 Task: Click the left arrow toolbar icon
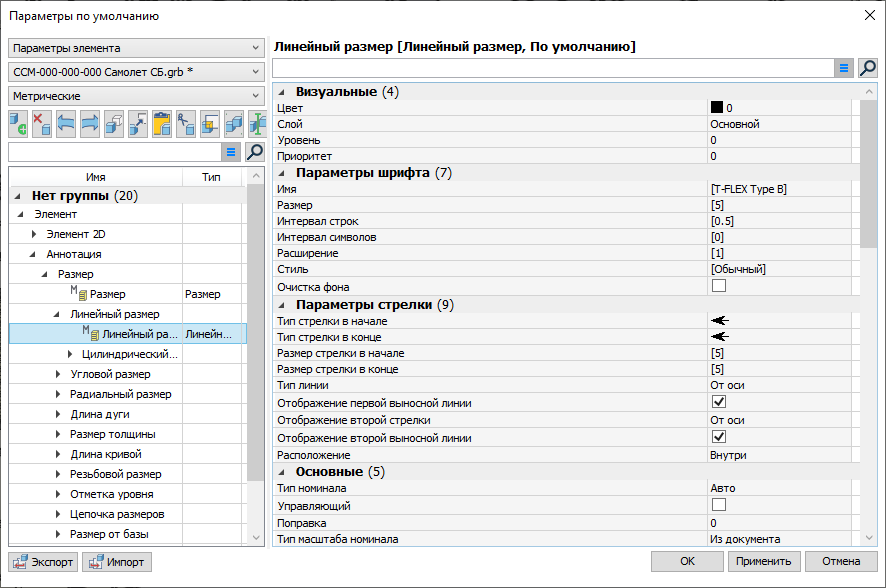[x=66, y=123]
